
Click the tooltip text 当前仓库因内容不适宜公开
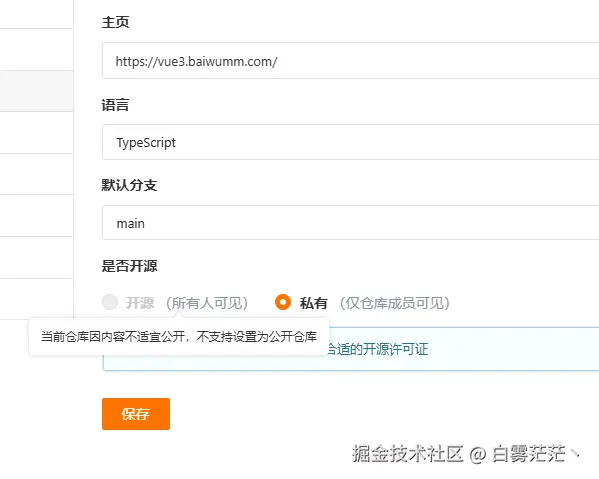click(113, 337)
